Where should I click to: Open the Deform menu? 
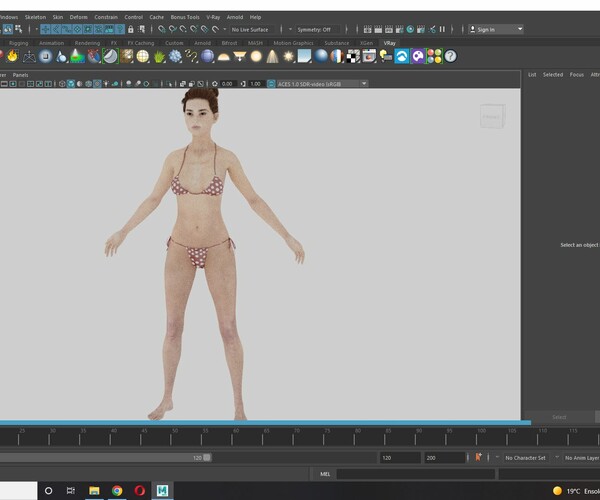point(78,17)
